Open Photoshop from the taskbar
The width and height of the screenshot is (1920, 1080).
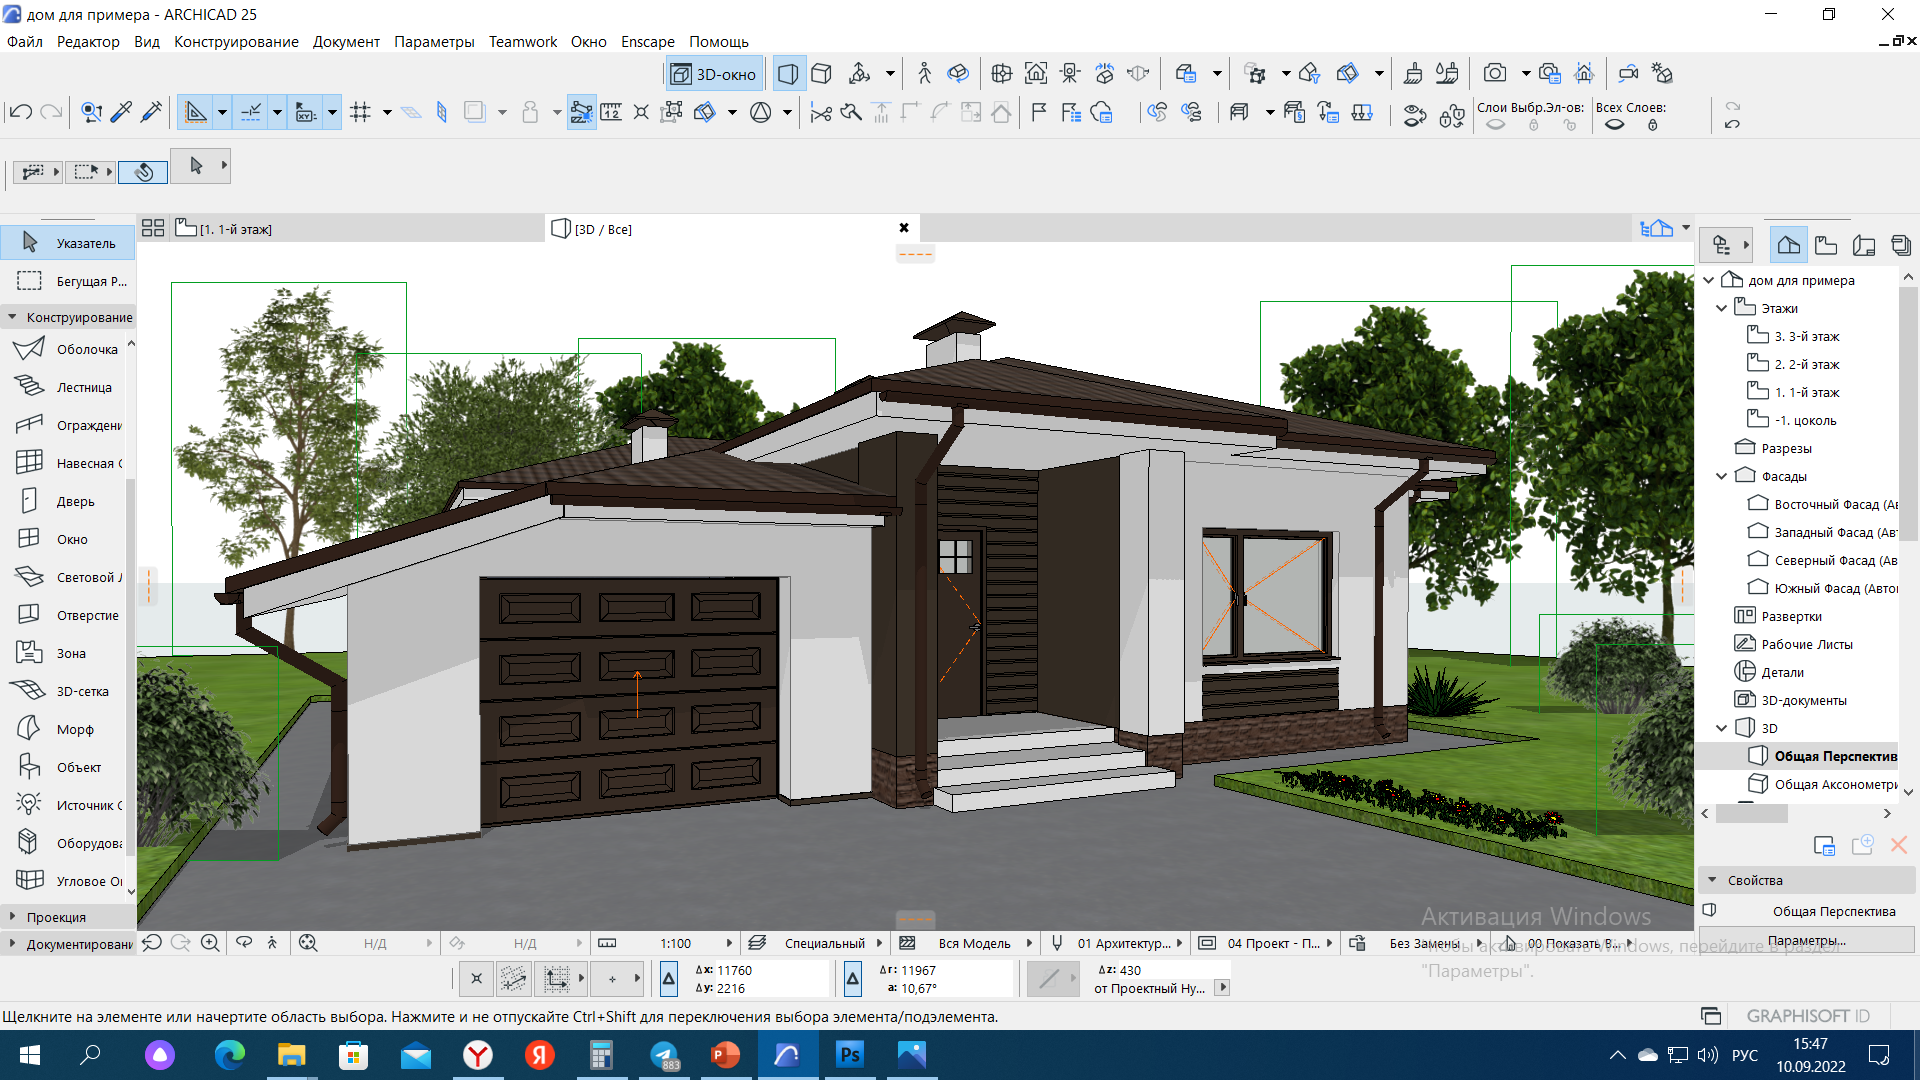pos(849,1055)
